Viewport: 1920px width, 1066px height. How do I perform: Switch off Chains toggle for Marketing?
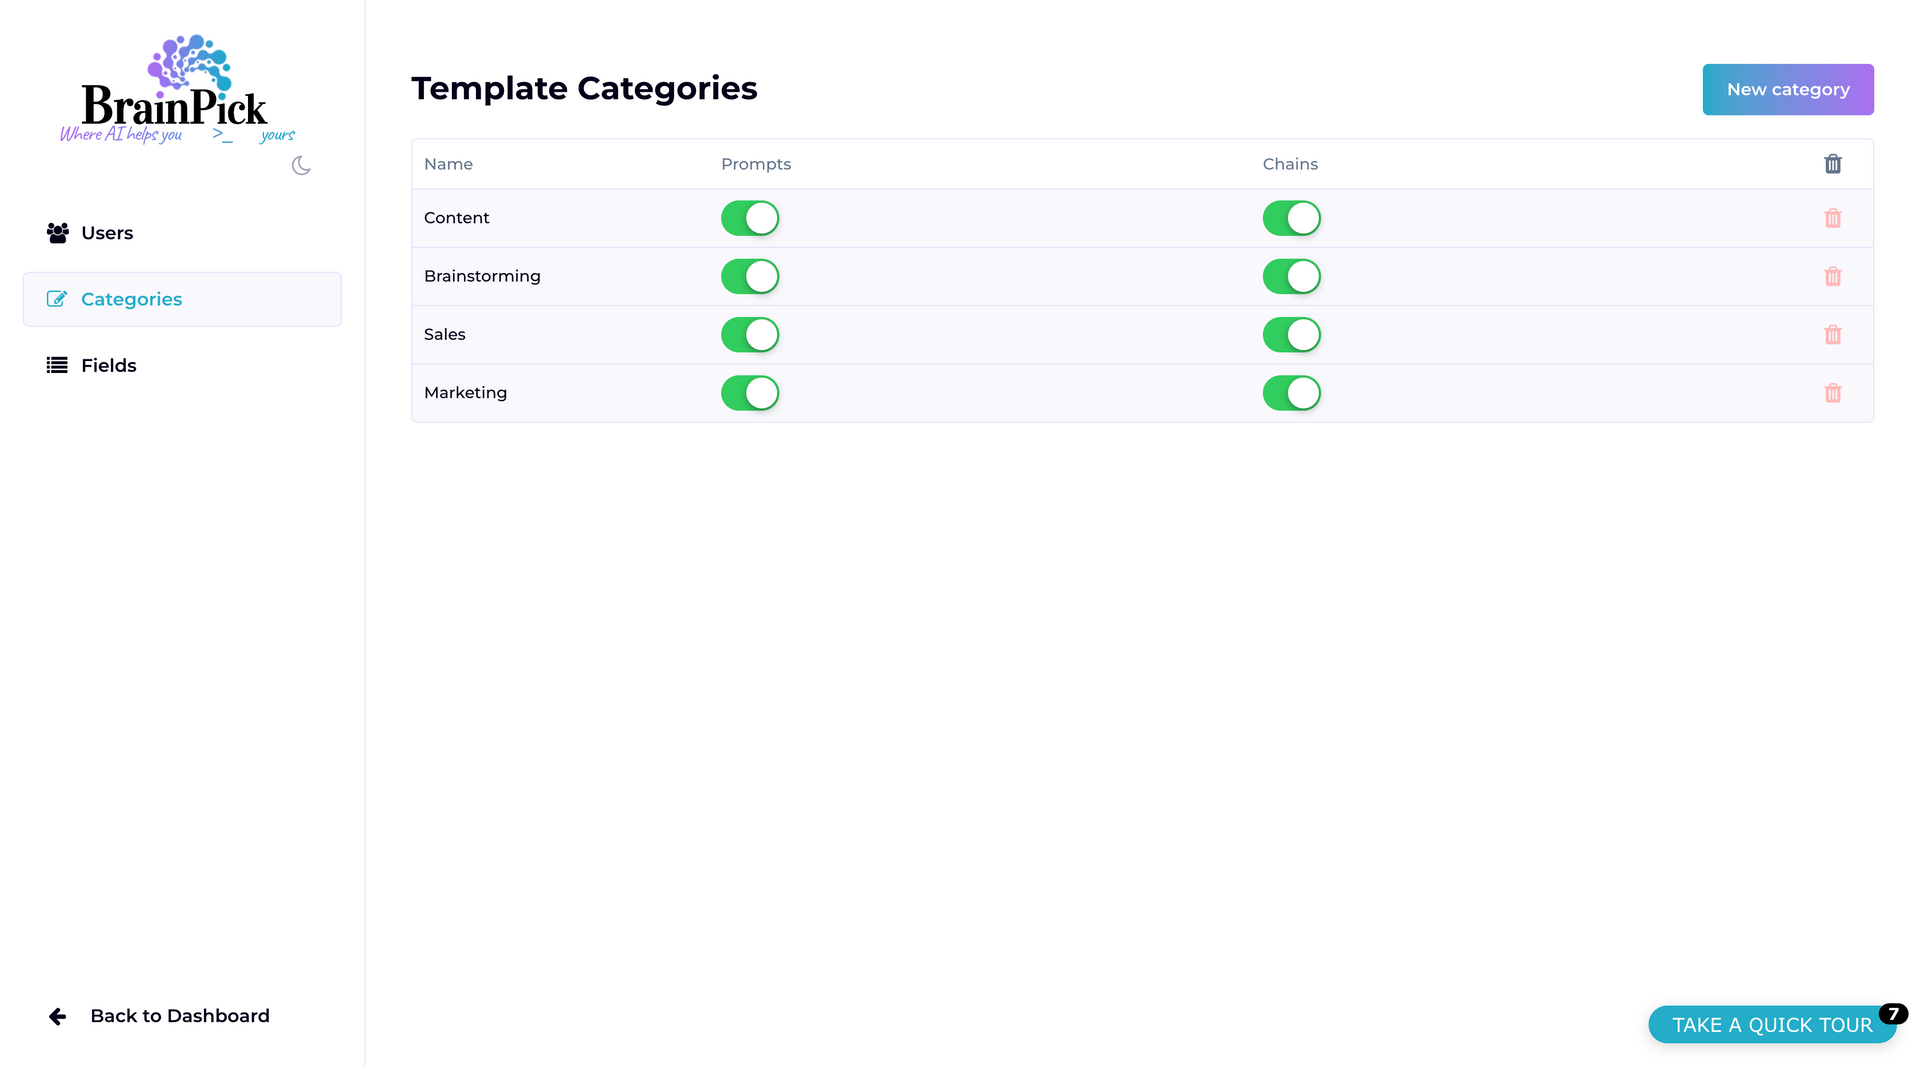click(1291, 393)
